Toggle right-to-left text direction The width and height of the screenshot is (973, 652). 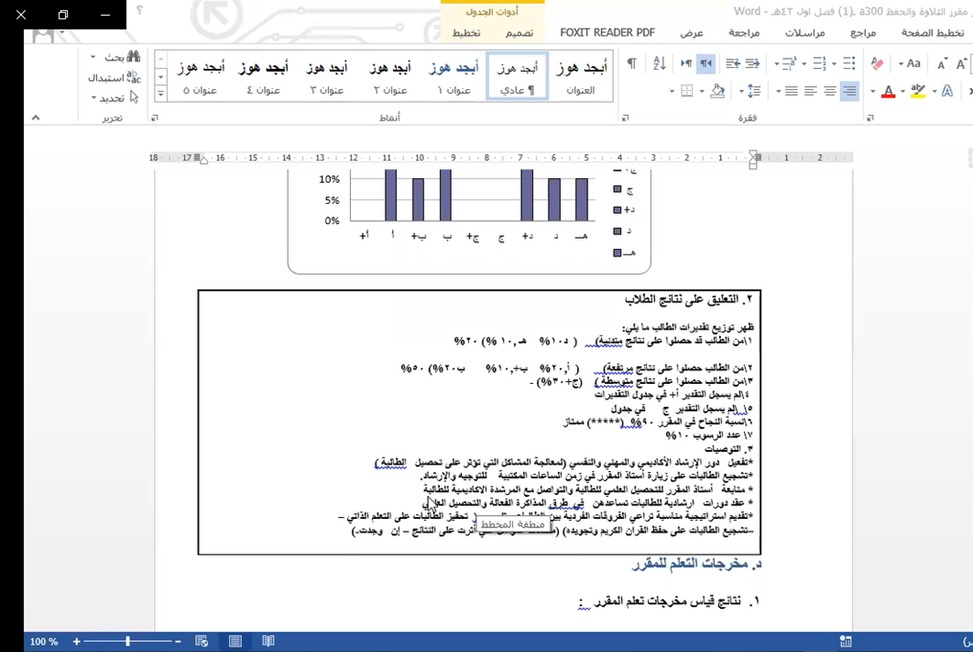[706, 64]
